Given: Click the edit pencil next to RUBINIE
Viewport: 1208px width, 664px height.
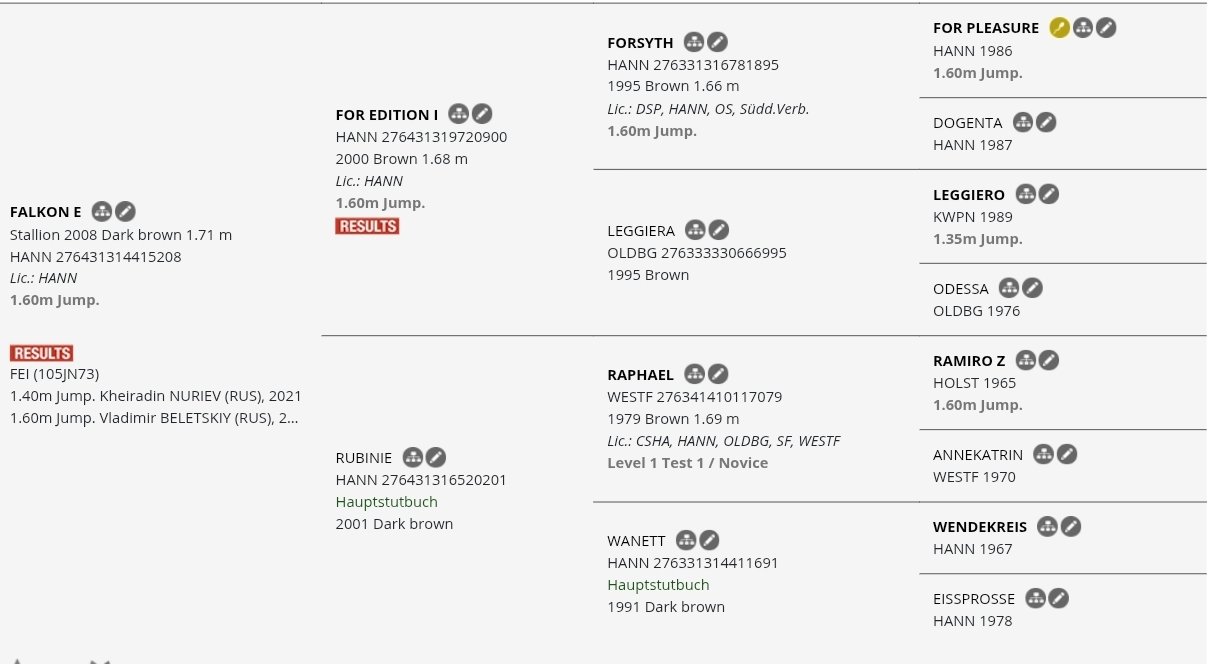Looking at the screenshot, I should 436,457.
